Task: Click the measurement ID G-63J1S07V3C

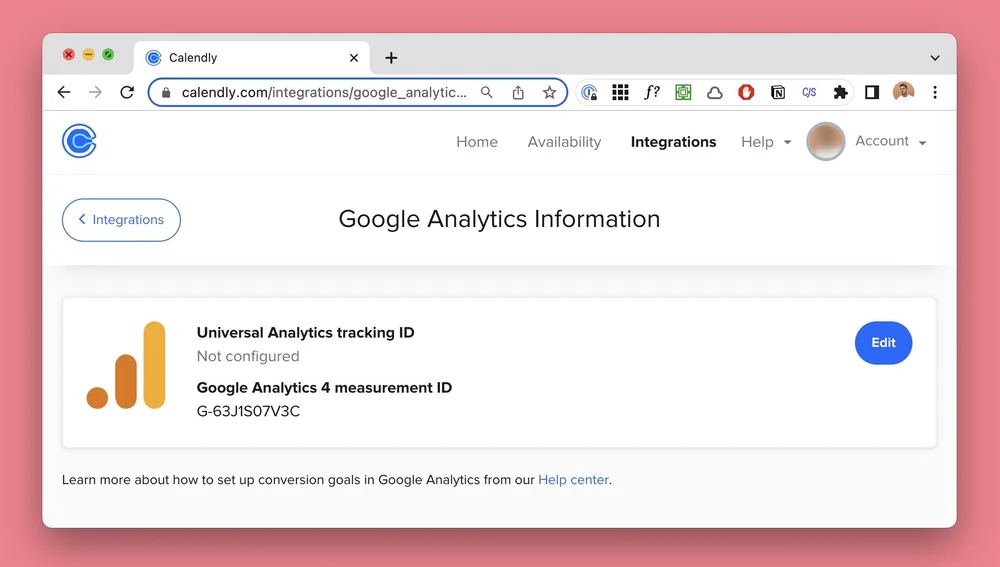Action: tap(248, 411)
